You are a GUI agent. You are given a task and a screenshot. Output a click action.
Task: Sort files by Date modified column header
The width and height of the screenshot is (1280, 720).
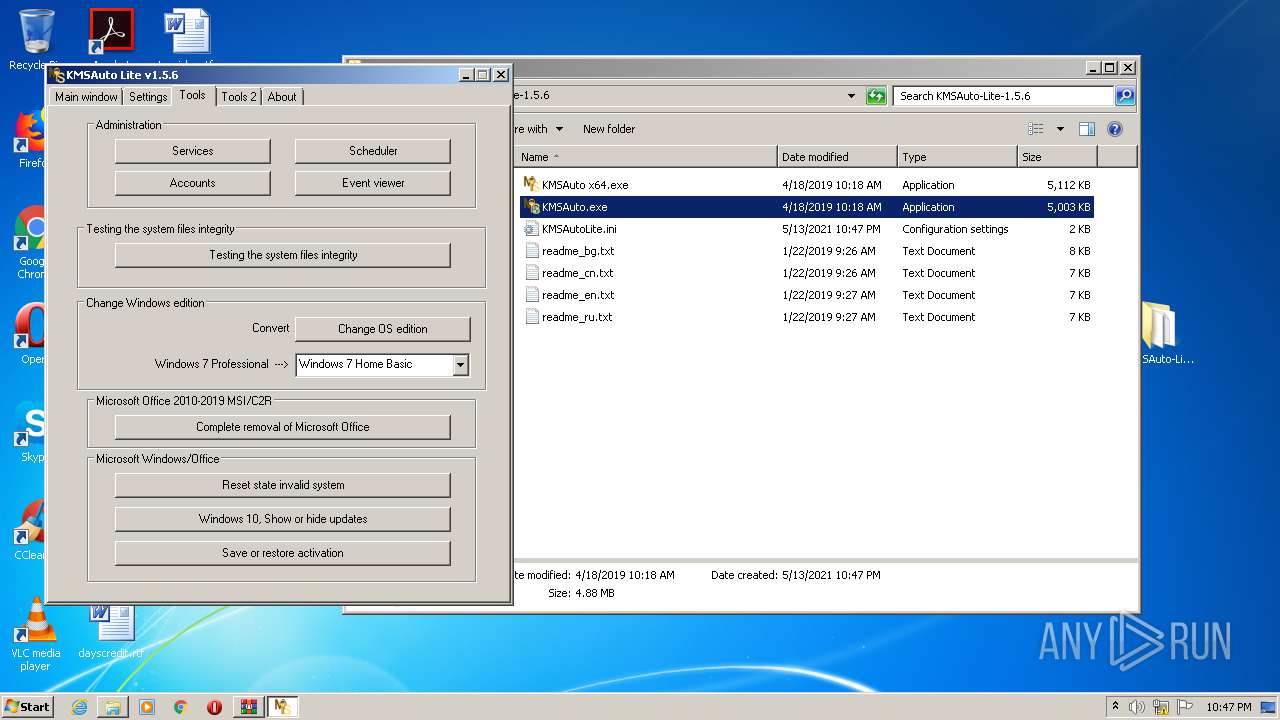point(837,157)
